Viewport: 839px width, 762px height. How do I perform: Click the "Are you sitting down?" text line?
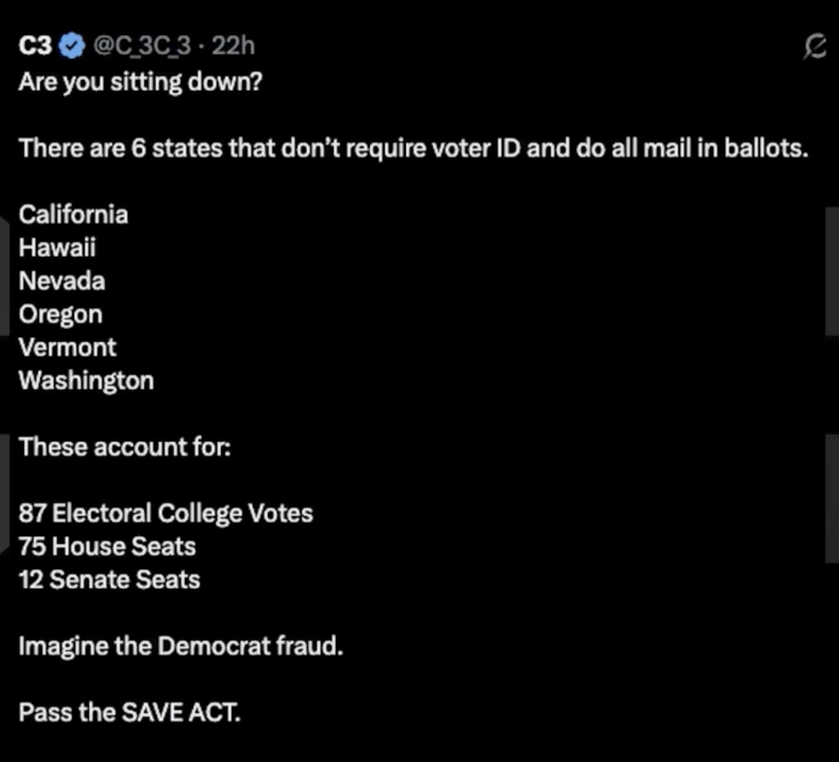140,81
